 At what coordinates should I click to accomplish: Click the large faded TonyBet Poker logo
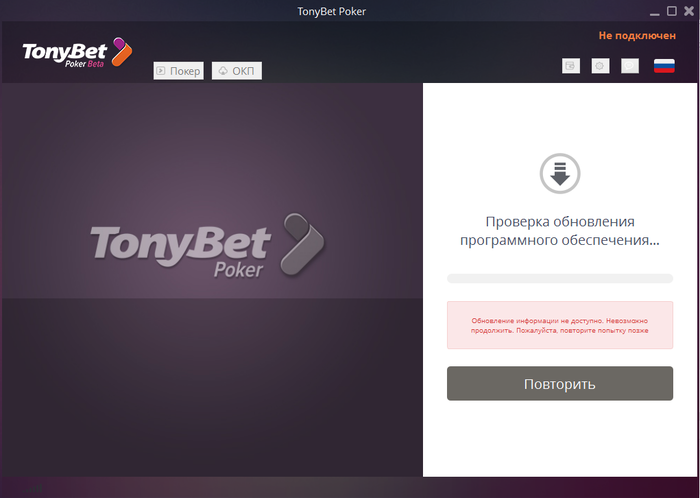coord(208,245)
